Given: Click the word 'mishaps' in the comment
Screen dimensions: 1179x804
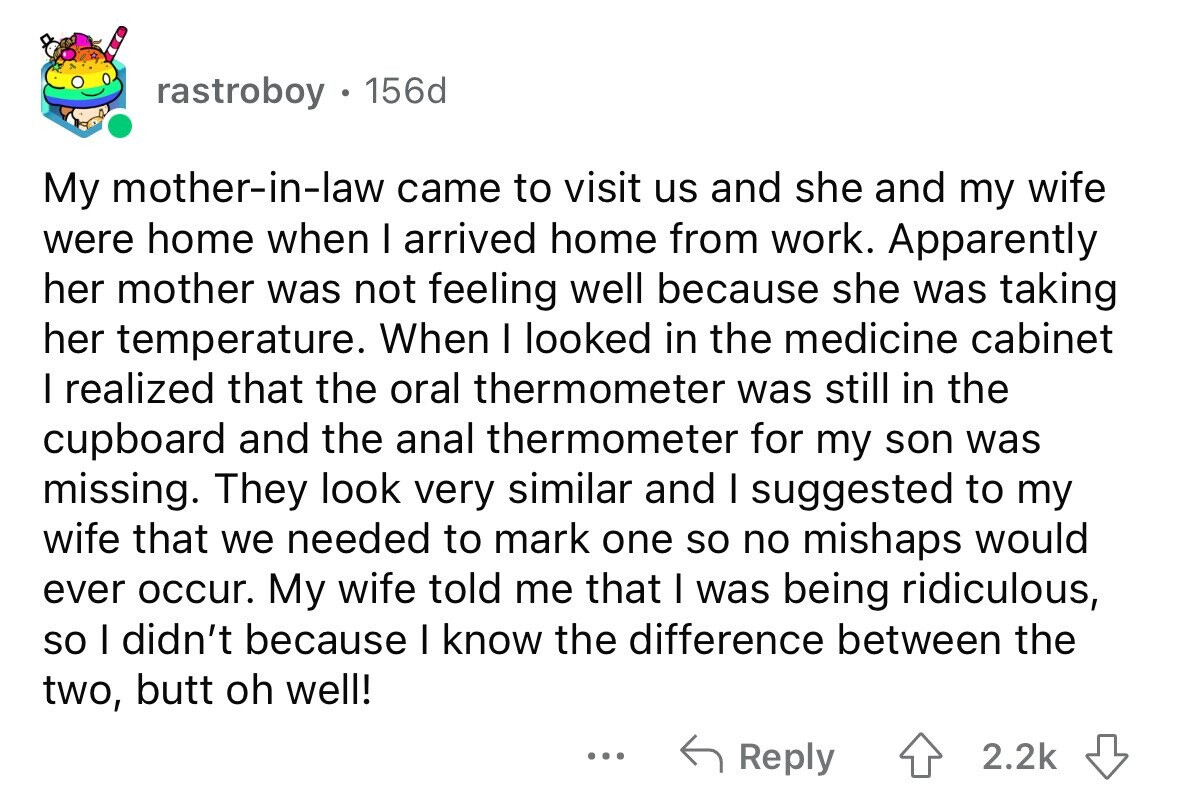Looking at the screenshot, I should coord(882,540).
